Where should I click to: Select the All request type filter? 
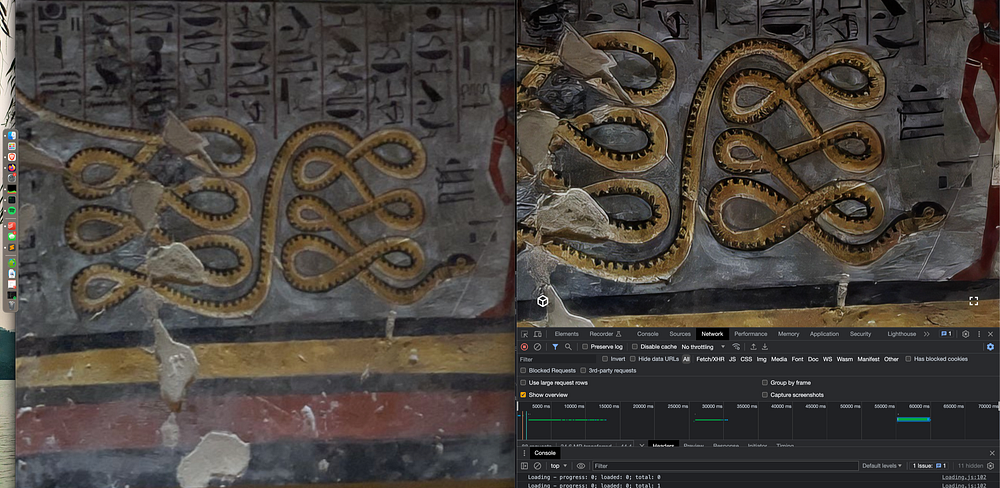686,359
